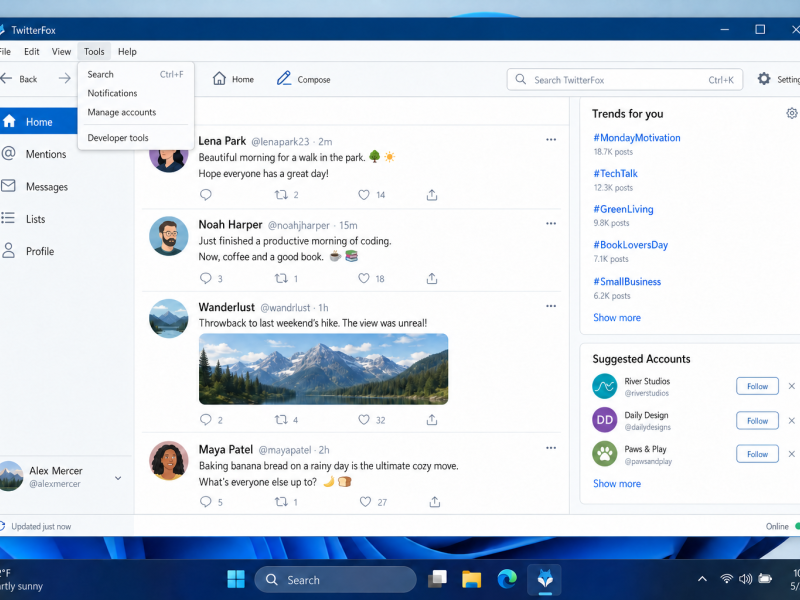Retweet Lena Park's post
Image resolution: width=800 pixels, height=600 pixels.
pyautogui.click(x=281, y=194)
